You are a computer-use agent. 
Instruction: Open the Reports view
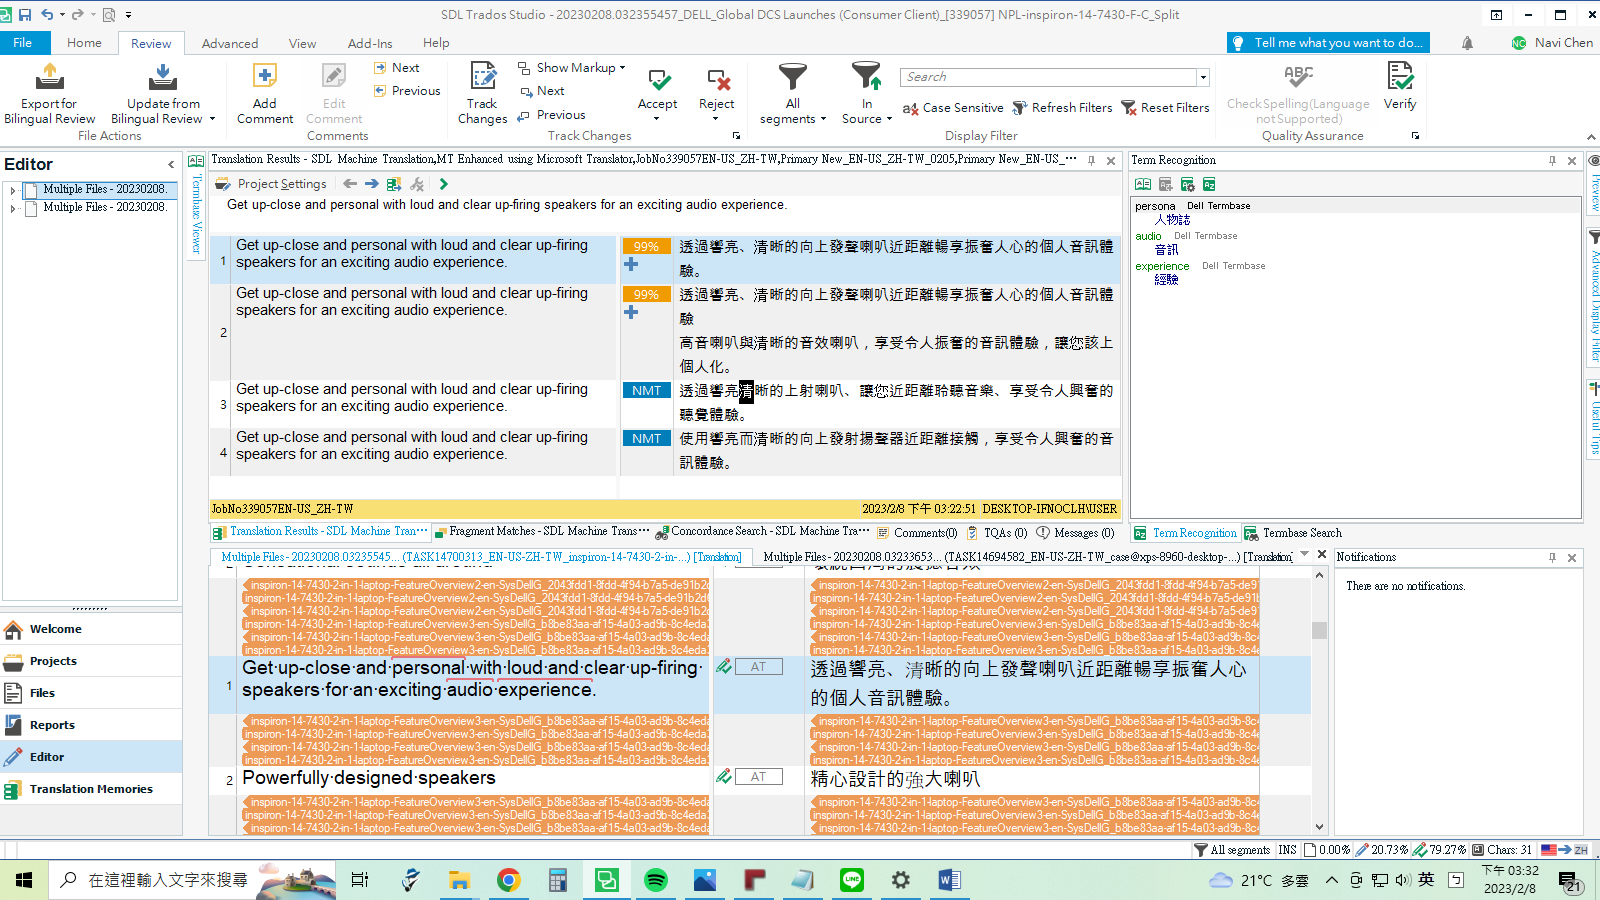pyautogui.click(x=91, y=725)
